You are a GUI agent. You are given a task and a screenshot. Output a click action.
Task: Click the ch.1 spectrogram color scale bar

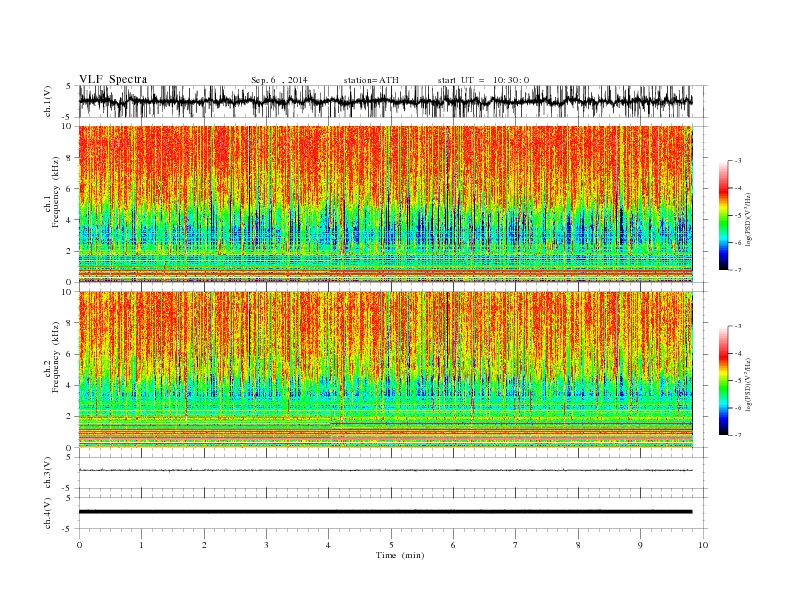[x=723, y=216]
